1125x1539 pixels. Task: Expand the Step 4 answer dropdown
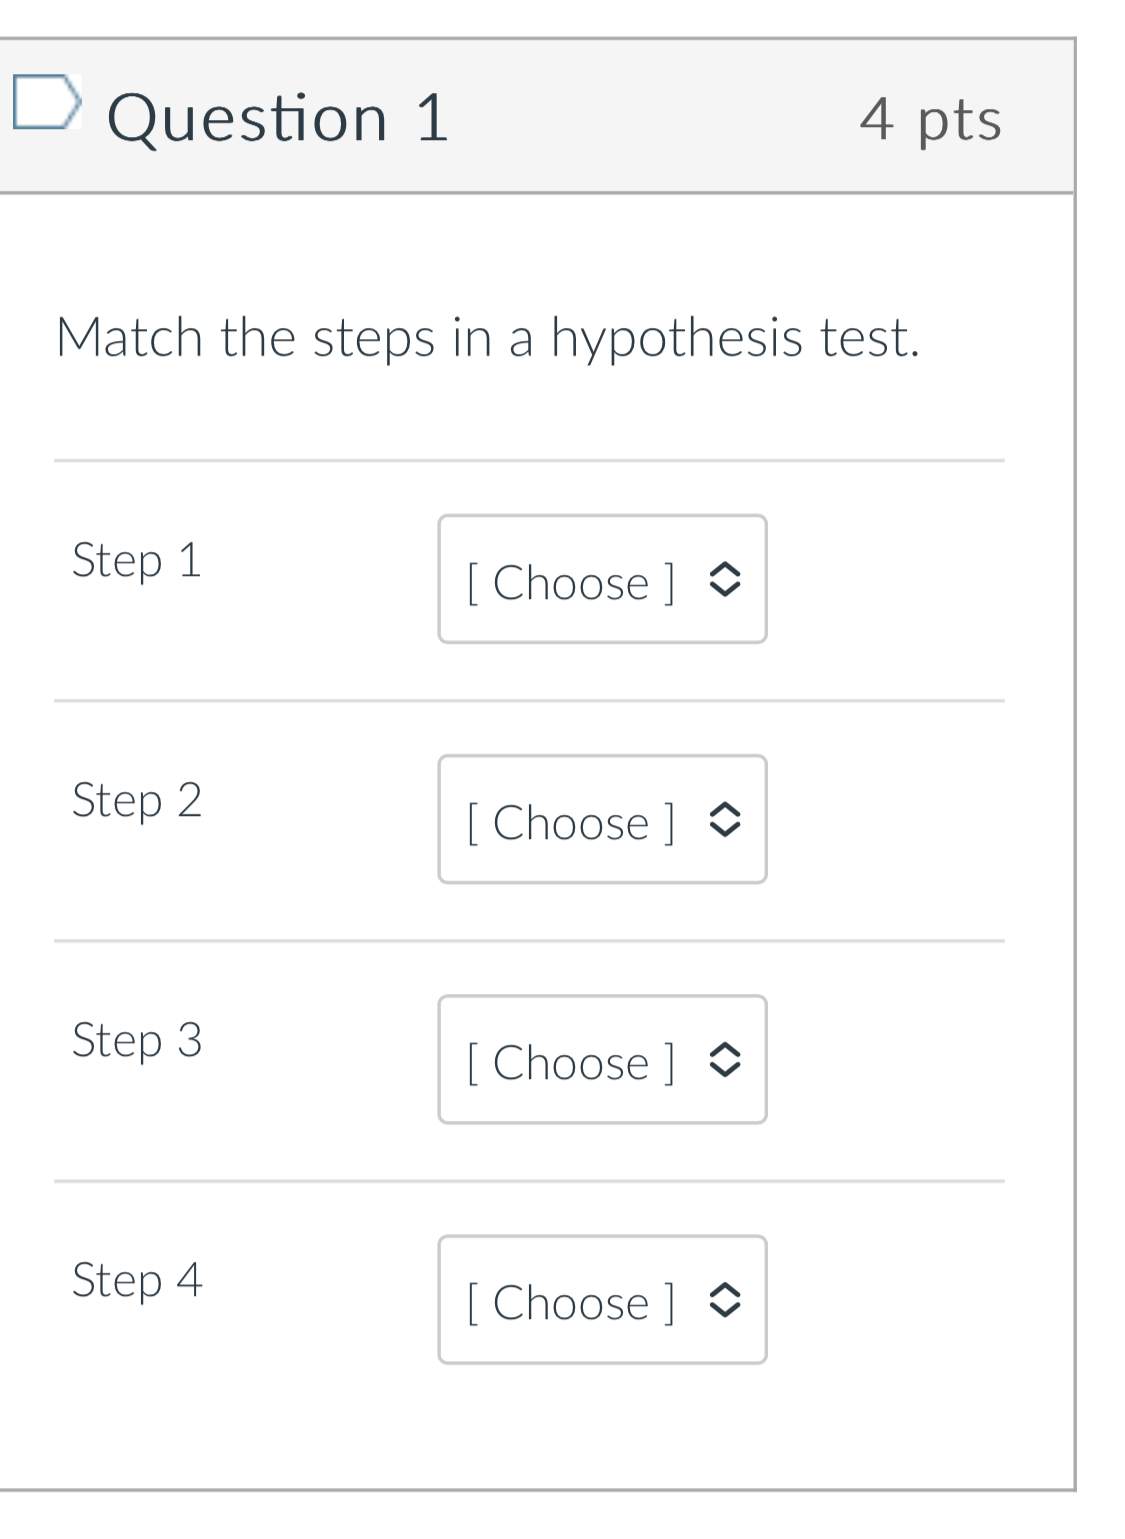(x=602, y=1300)
